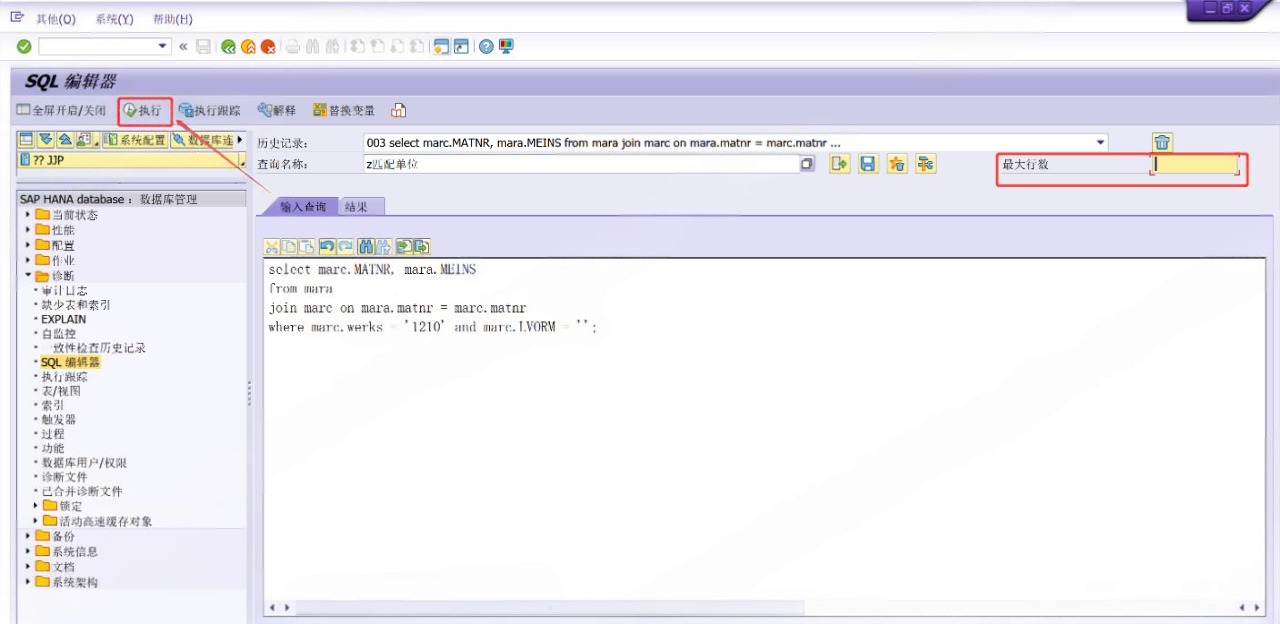This screenshot has height=624, width=1280.
Task: Expand the 系统信息 folder
Action: click(28, 551)
